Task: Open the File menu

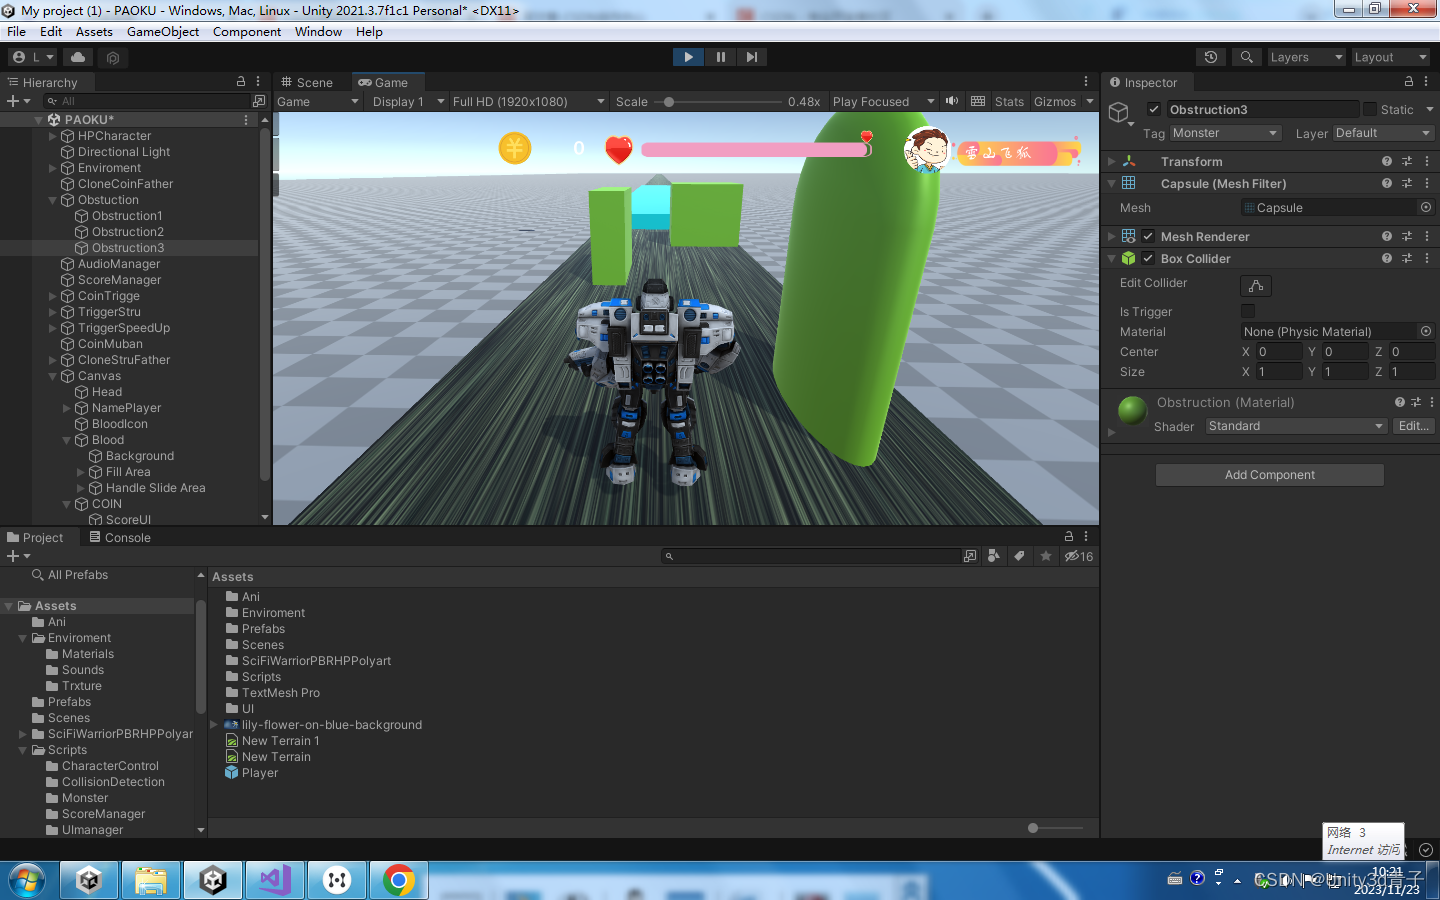Action: [x=16, y=31]
